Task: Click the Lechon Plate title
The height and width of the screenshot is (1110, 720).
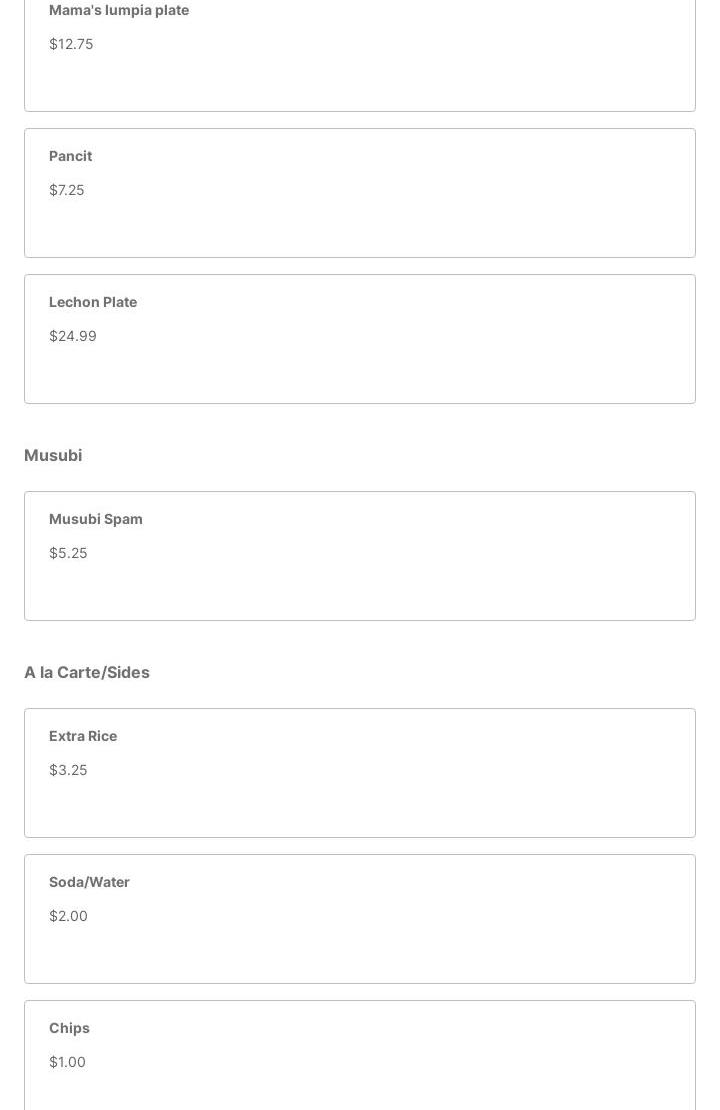Action: tap(93, 302)
